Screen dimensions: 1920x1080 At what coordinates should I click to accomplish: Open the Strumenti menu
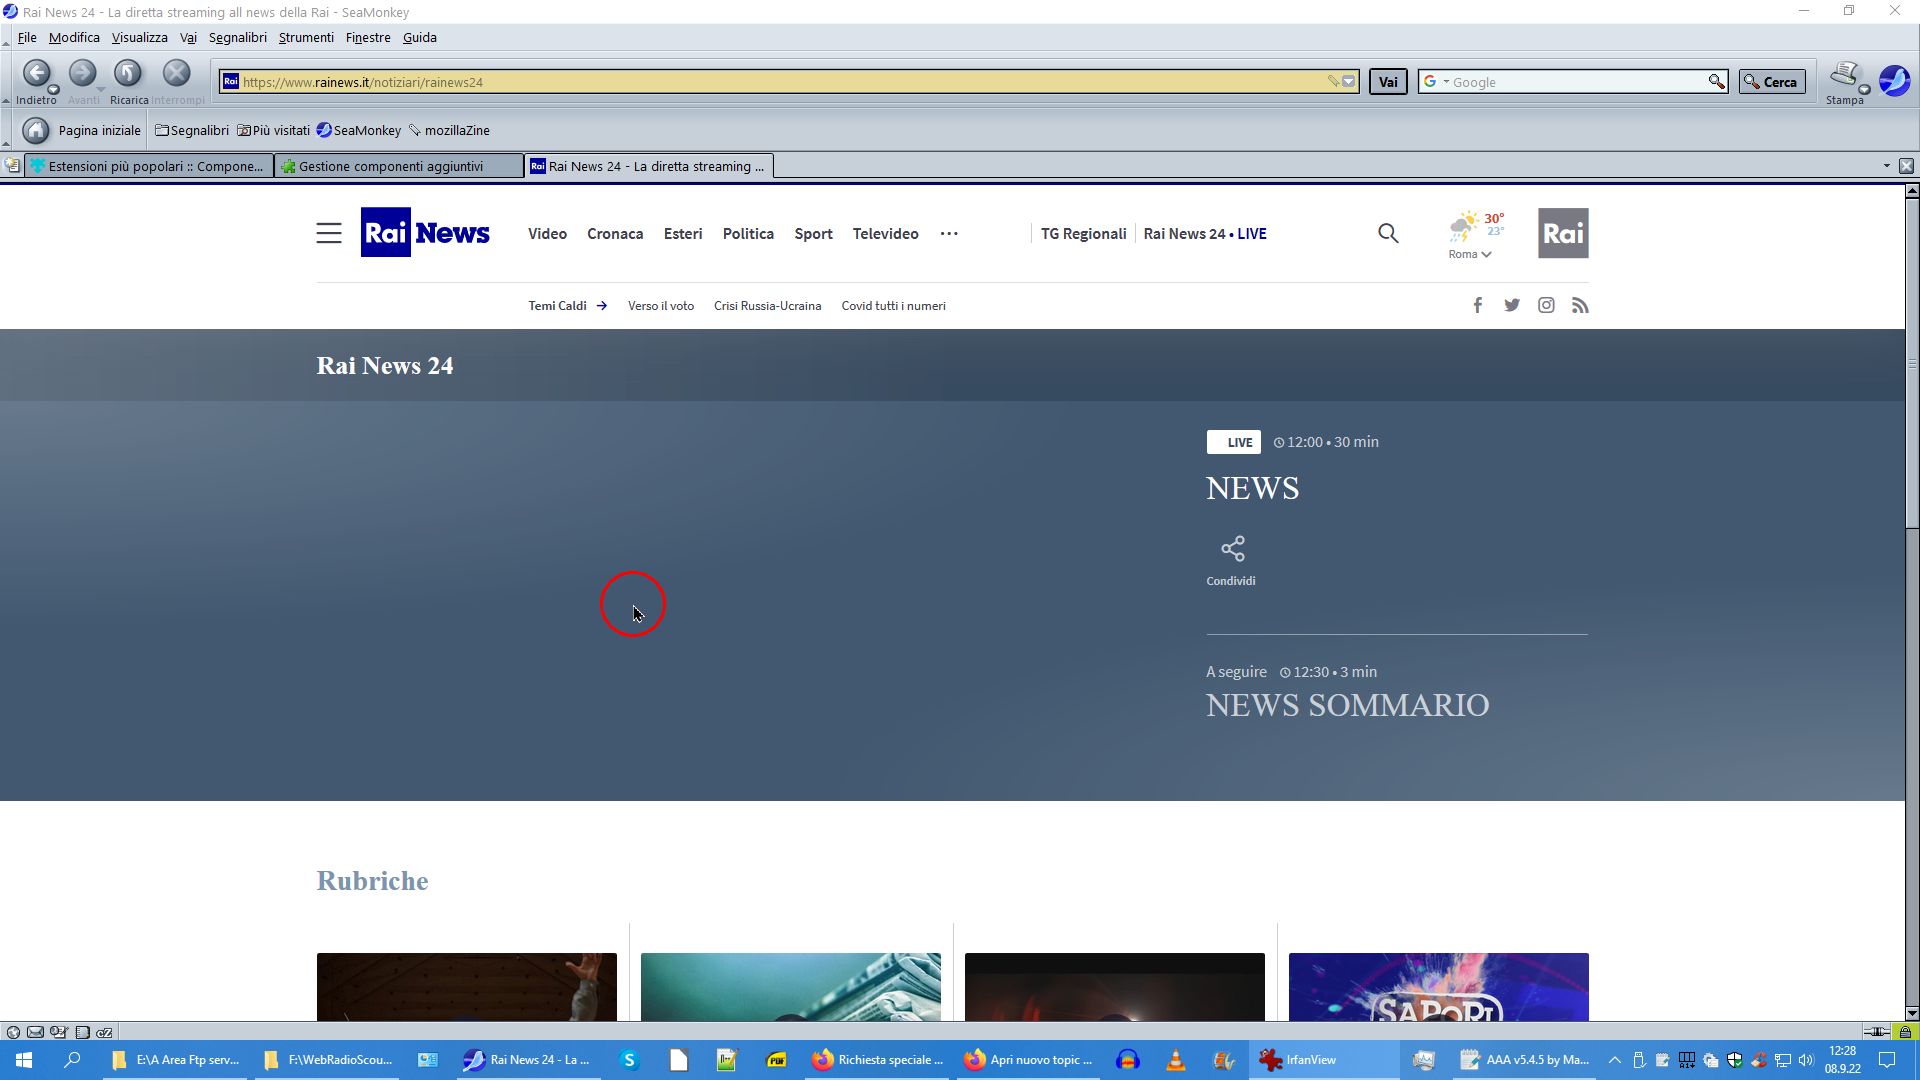(306, 37)
